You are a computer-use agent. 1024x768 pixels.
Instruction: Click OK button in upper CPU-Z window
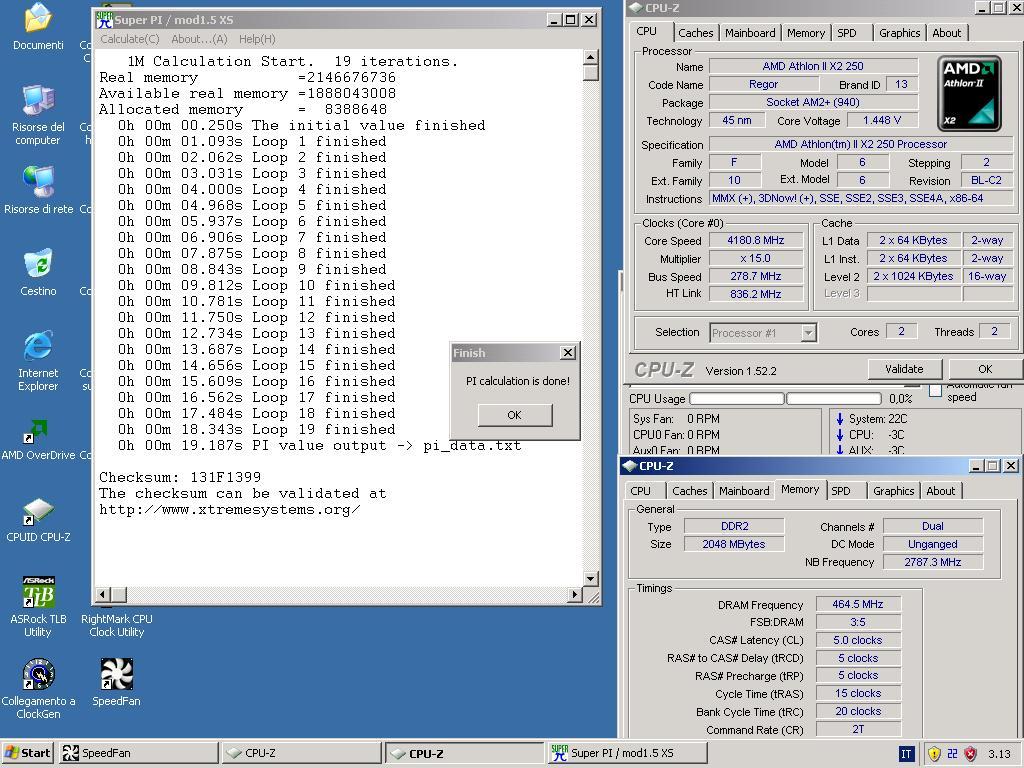pyautogui.click(x=985, y=369)
